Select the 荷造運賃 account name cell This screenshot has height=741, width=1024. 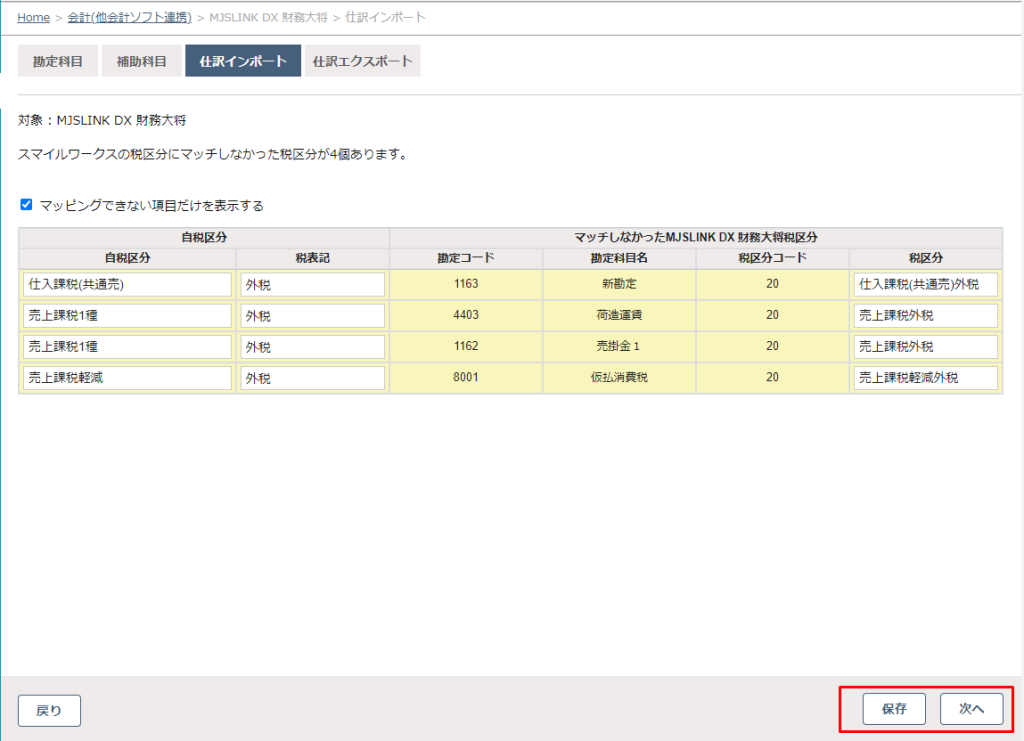click(x=619, y=315)
